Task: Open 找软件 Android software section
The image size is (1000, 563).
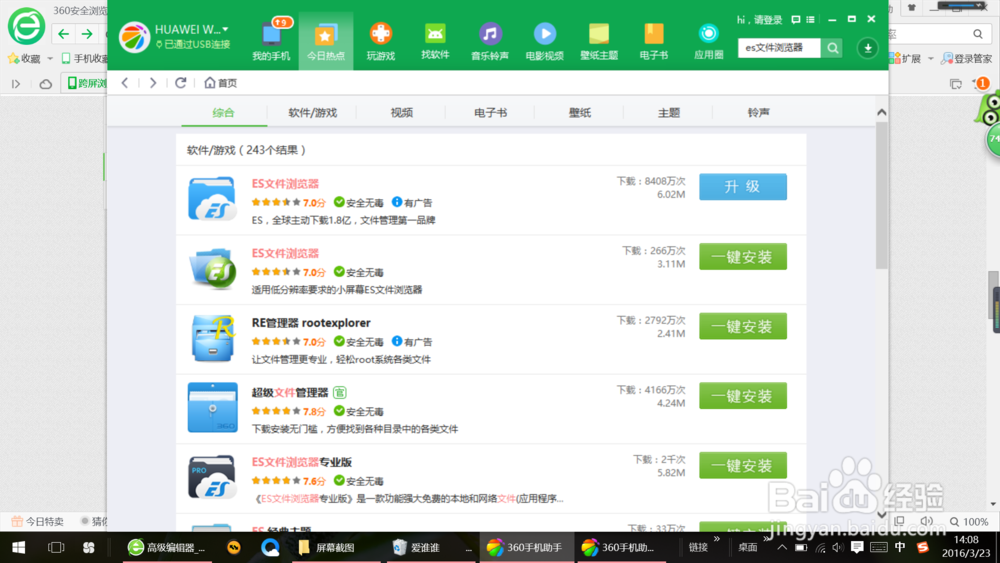Action: pyautogui.click(x=435, y=40)
